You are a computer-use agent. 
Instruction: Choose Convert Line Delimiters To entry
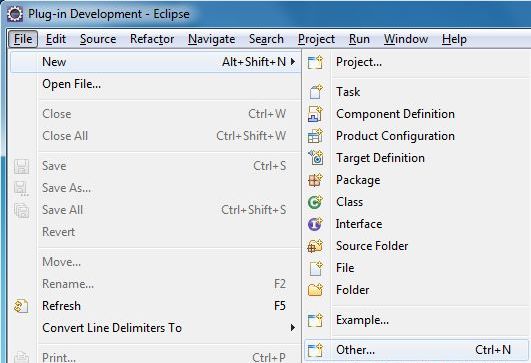[156, 328]
